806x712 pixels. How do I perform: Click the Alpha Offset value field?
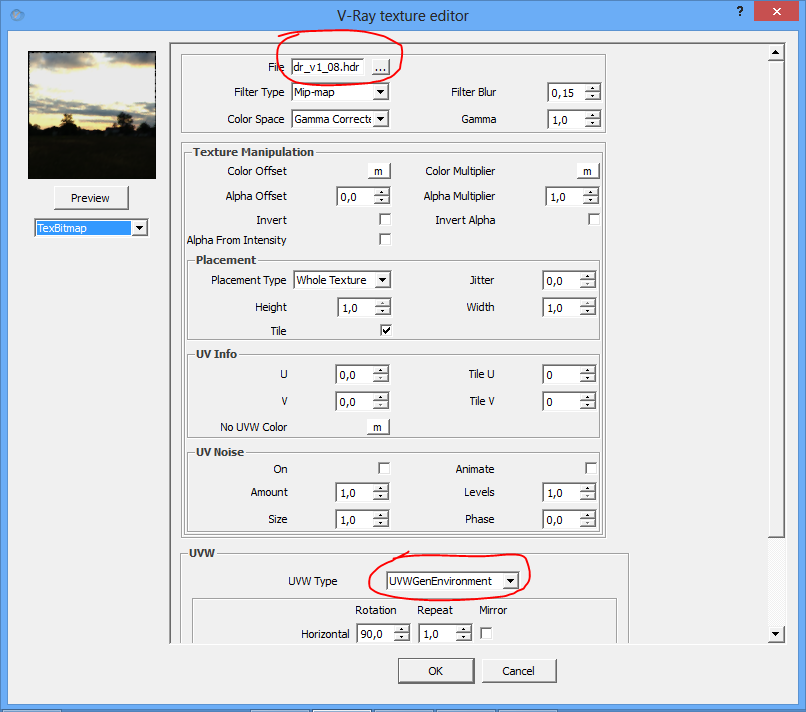tap(355, 197)
